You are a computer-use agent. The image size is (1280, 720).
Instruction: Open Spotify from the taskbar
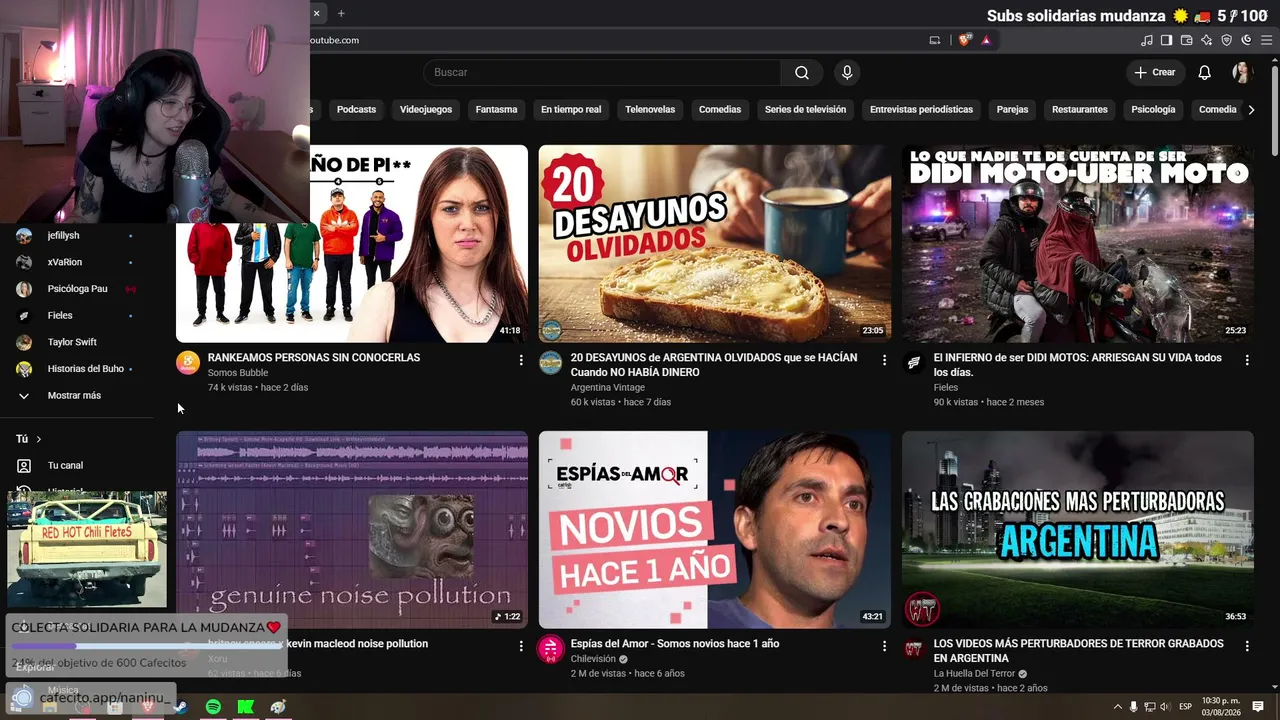click(x=213, y=707)
